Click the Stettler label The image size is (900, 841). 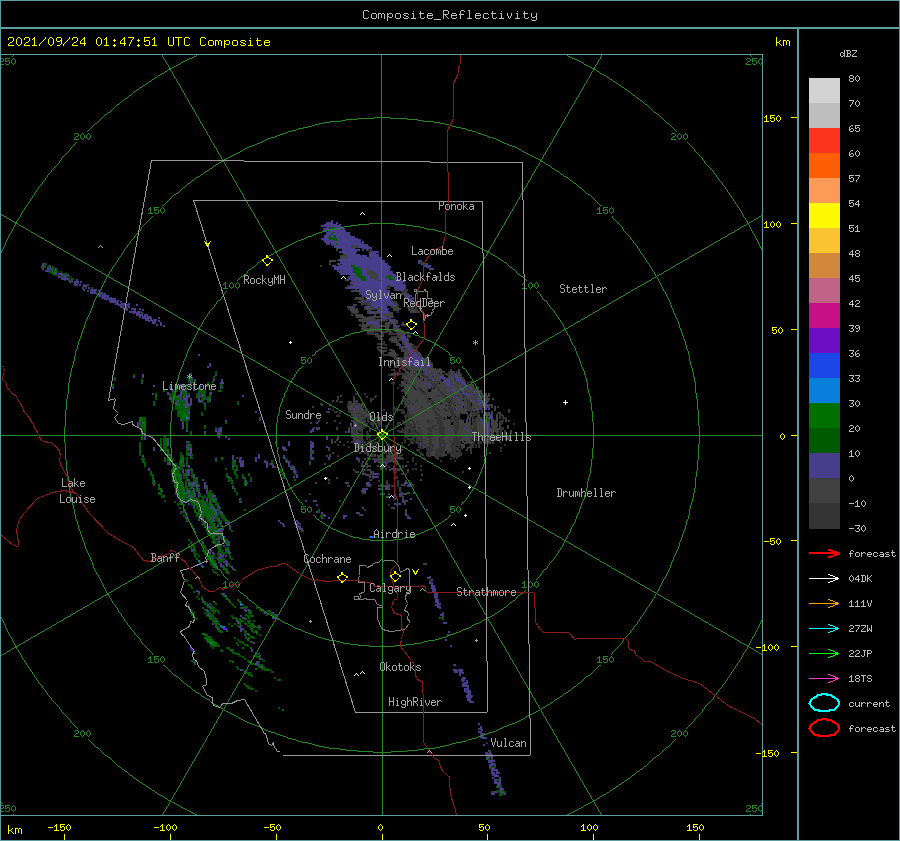point(583,289)
